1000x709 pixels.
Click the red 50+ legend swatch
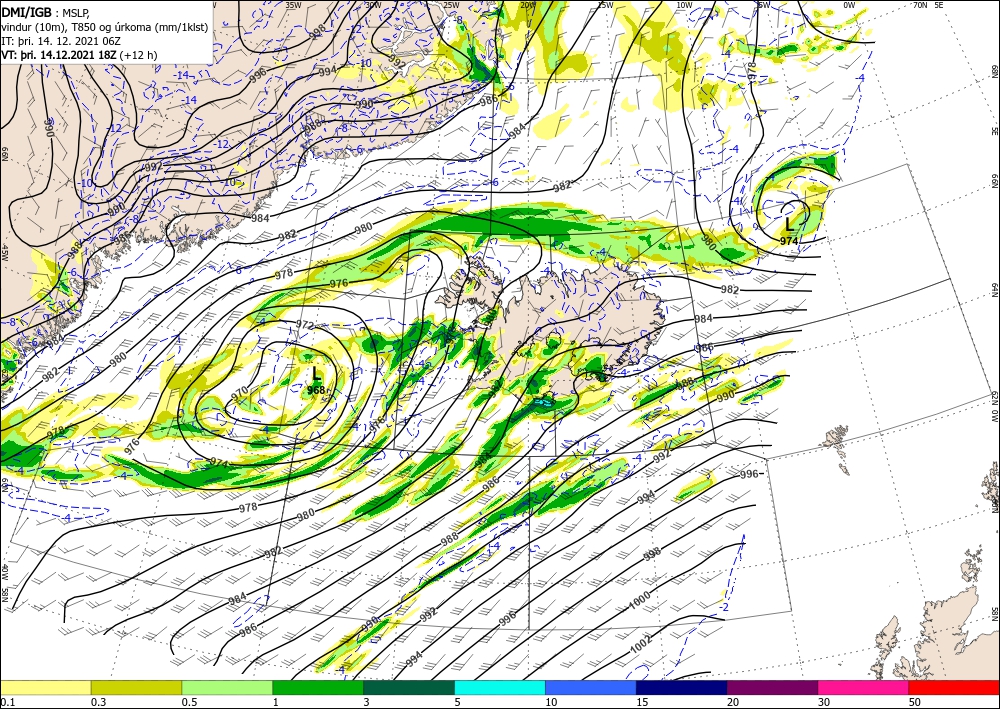pyautogui.click(x=954, y=687)
